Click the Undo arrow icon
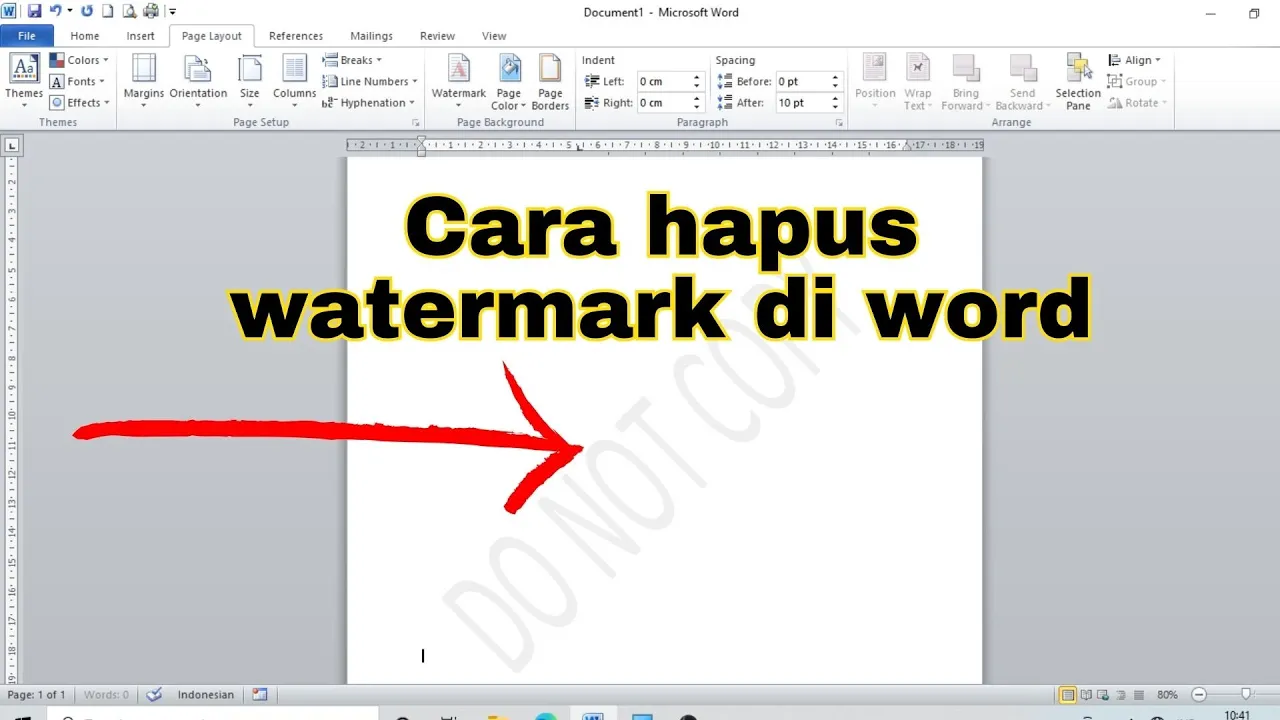 pos(57,11)
